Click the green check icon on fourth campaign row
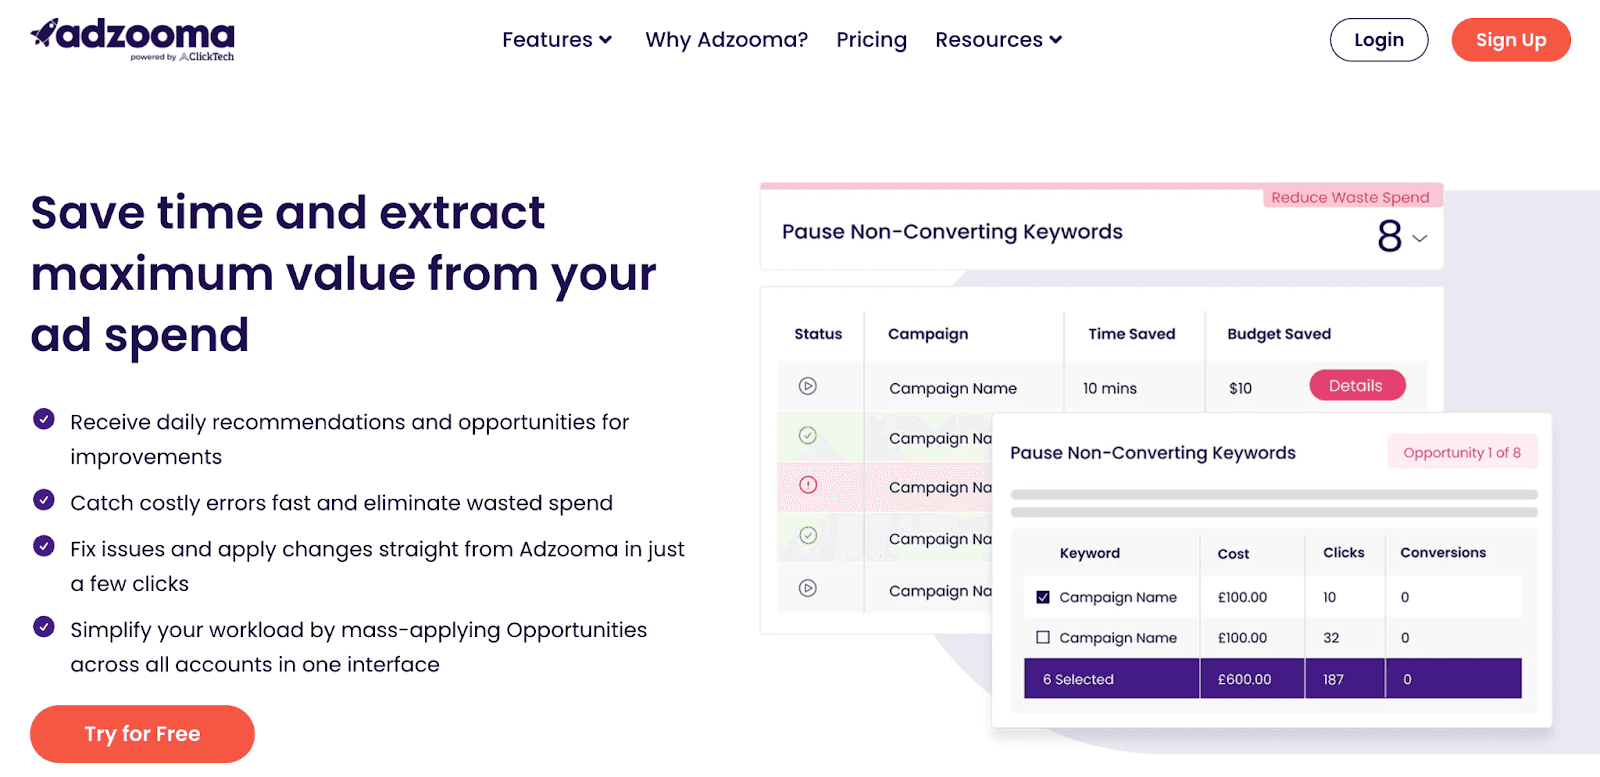 pos(806,537)
